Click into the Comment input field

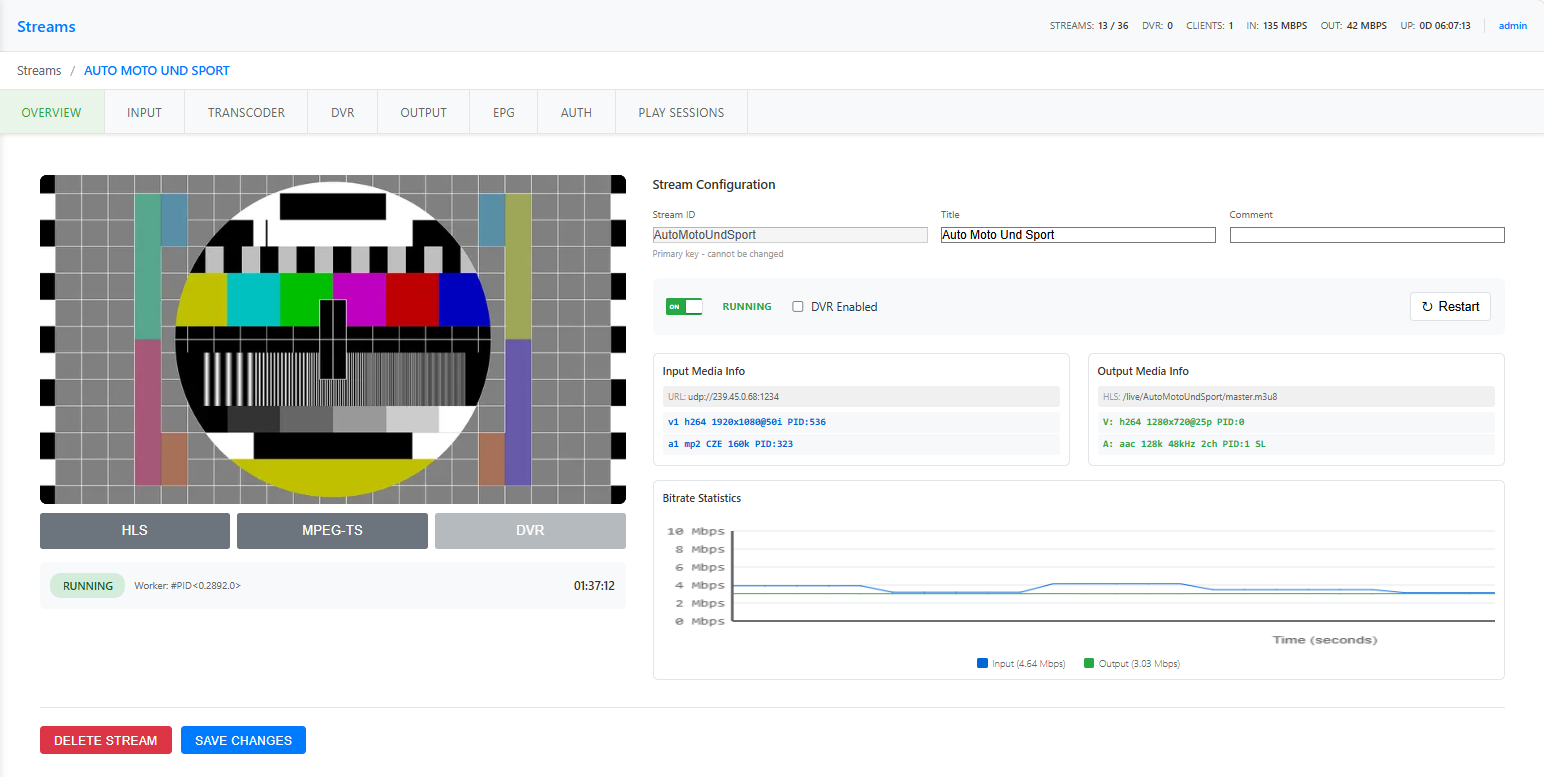[x=1367, y=235]
